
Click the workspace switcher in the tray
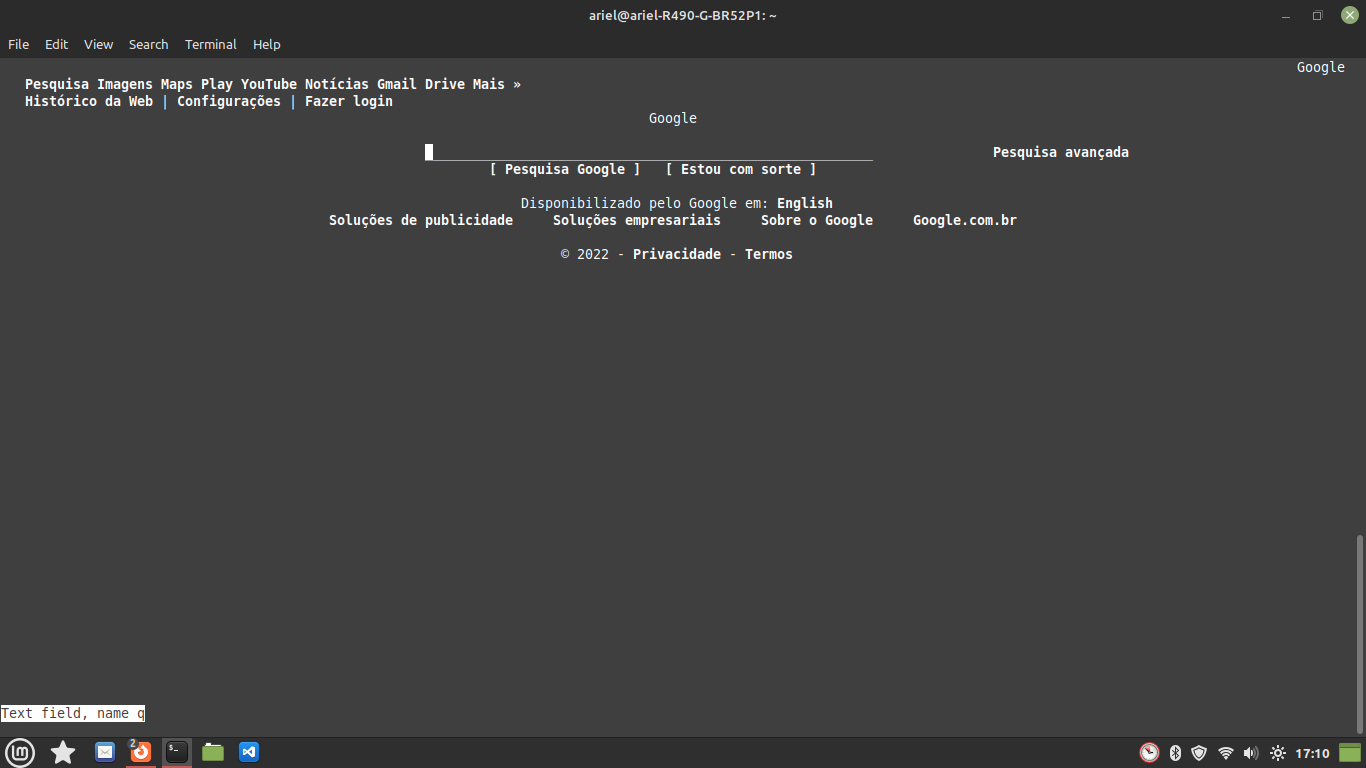pyautogui.click(x=1348, y=752)
